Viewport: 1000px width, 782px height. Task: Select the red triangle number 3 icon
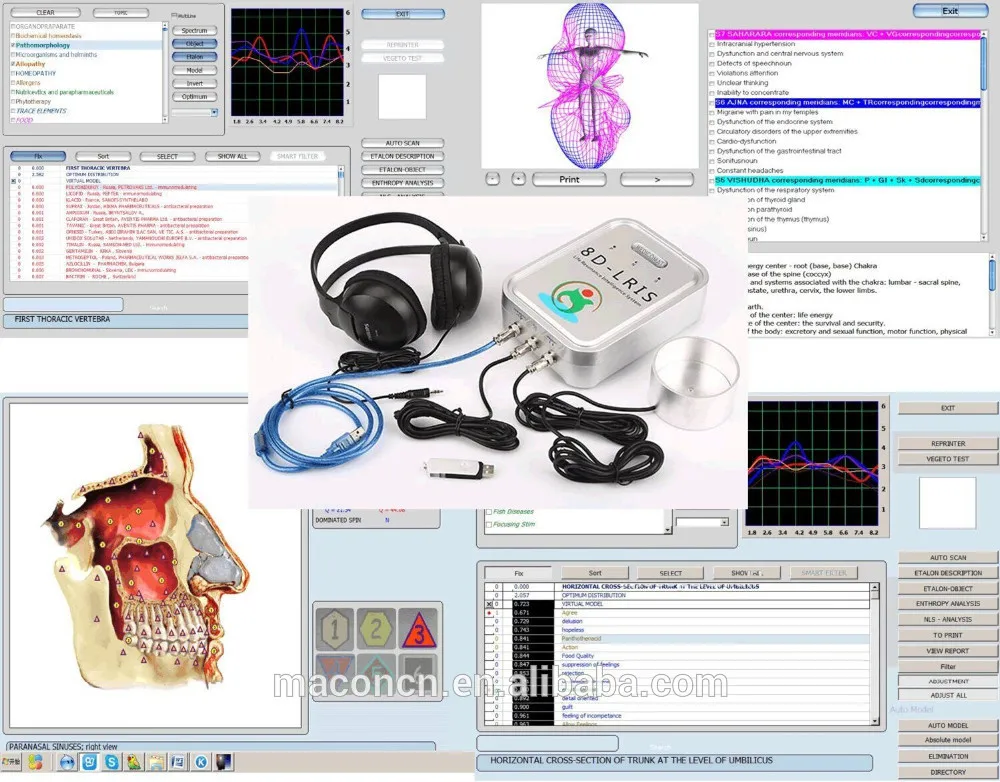pyautogui.click(x=418, y=630)
